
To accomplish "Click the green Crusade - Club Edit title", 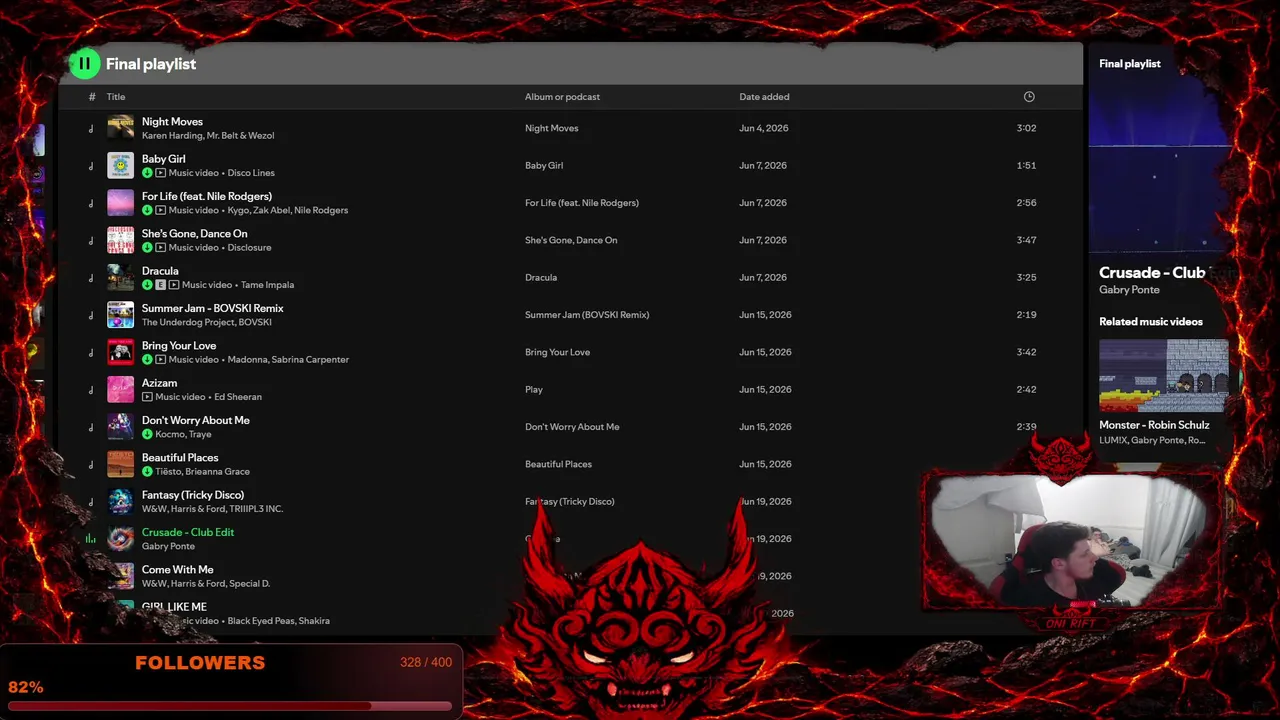I will click(188, 532).
